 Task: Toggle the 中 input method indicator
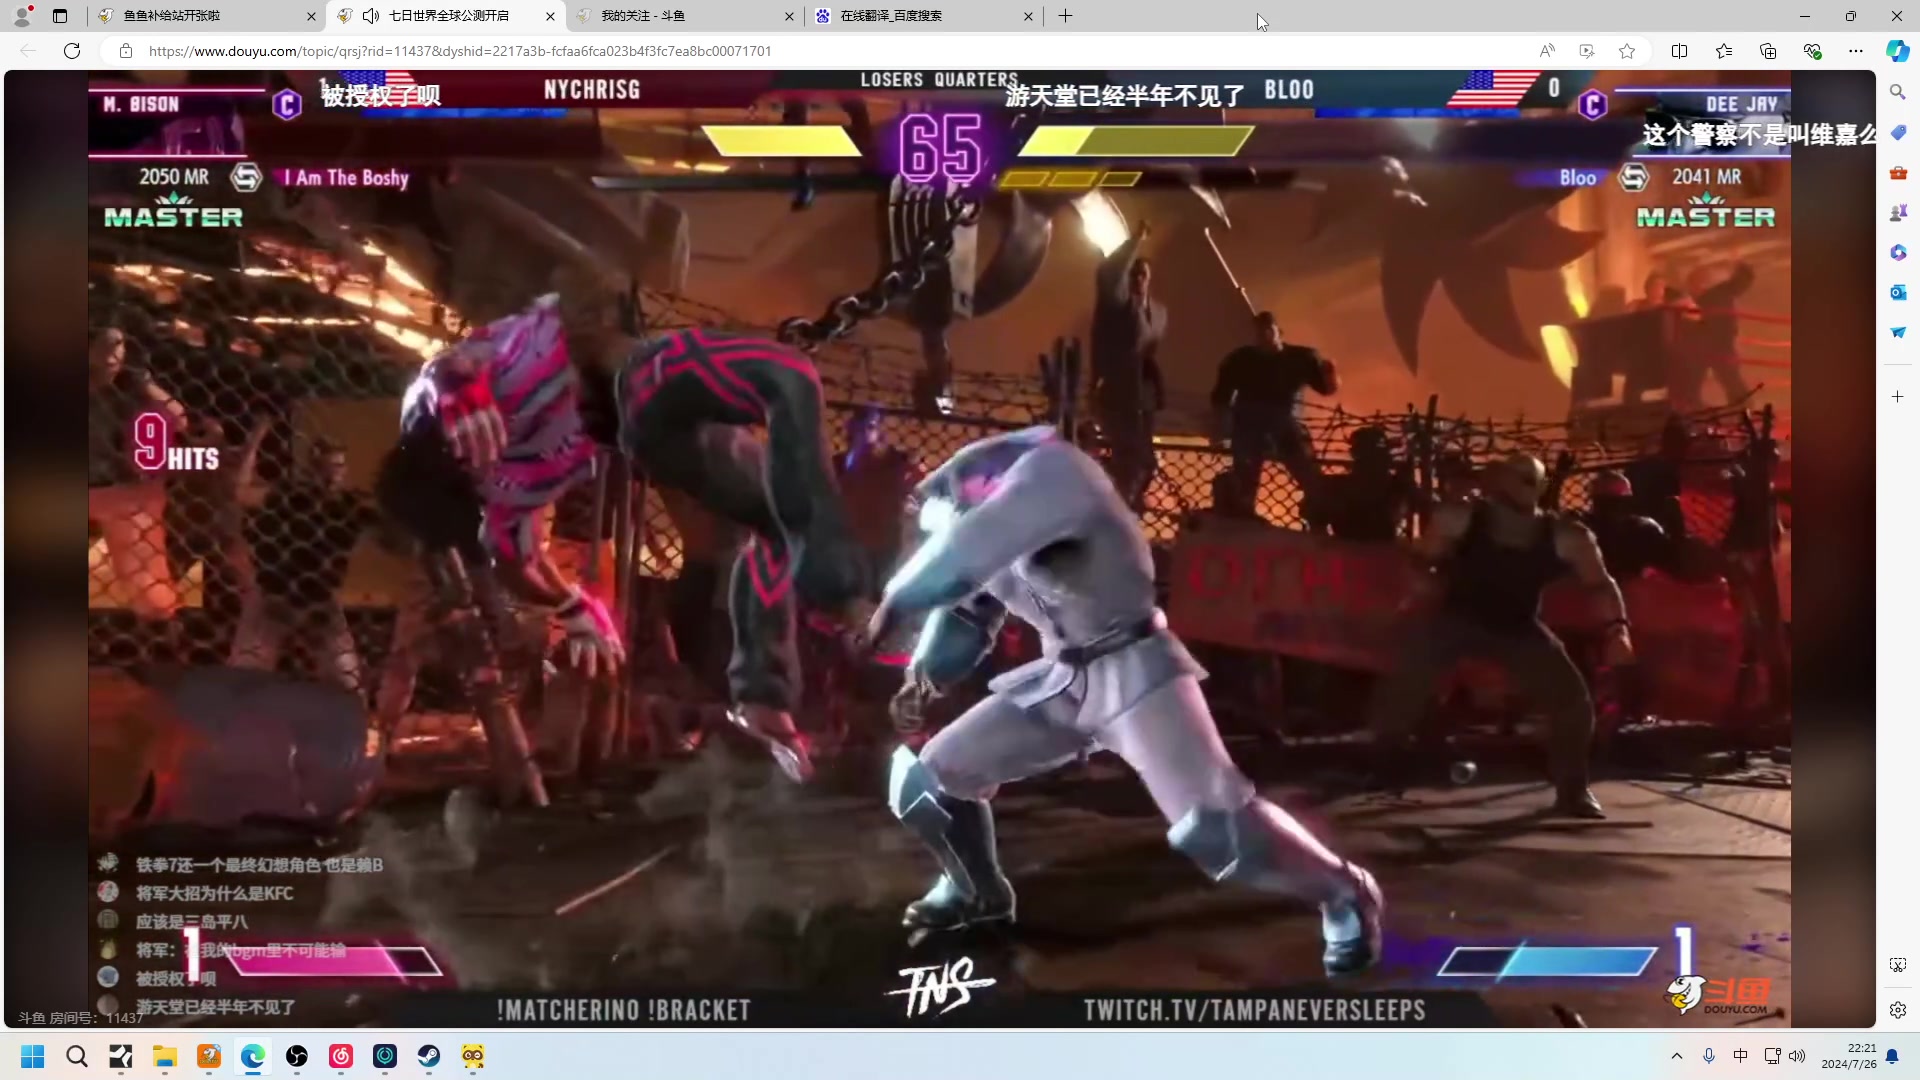click(1741, 1056)
